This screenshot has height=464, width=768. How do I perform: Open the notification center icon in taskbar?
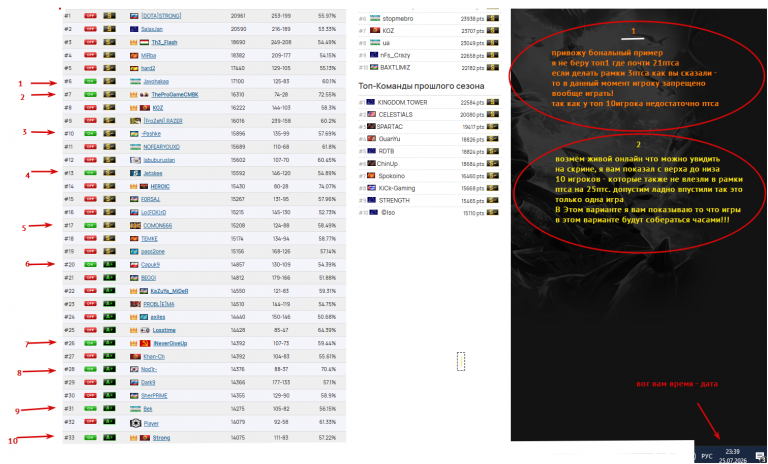(x=760, y=456)
